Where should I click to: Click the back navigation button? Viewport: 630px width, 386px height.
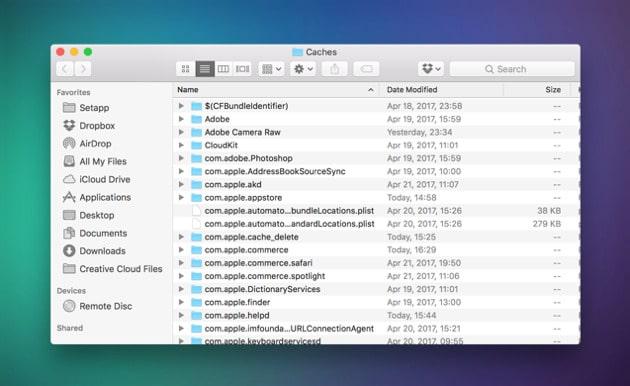[65, 69]
